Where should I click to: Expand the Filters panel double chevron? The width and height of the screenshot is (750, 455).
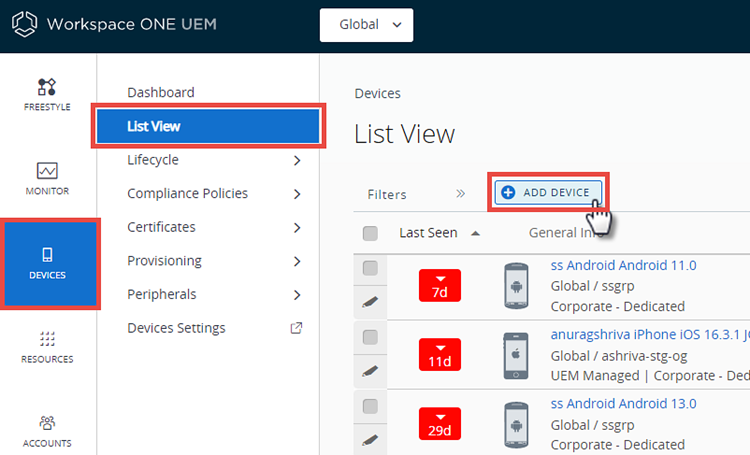coord(460,194)
